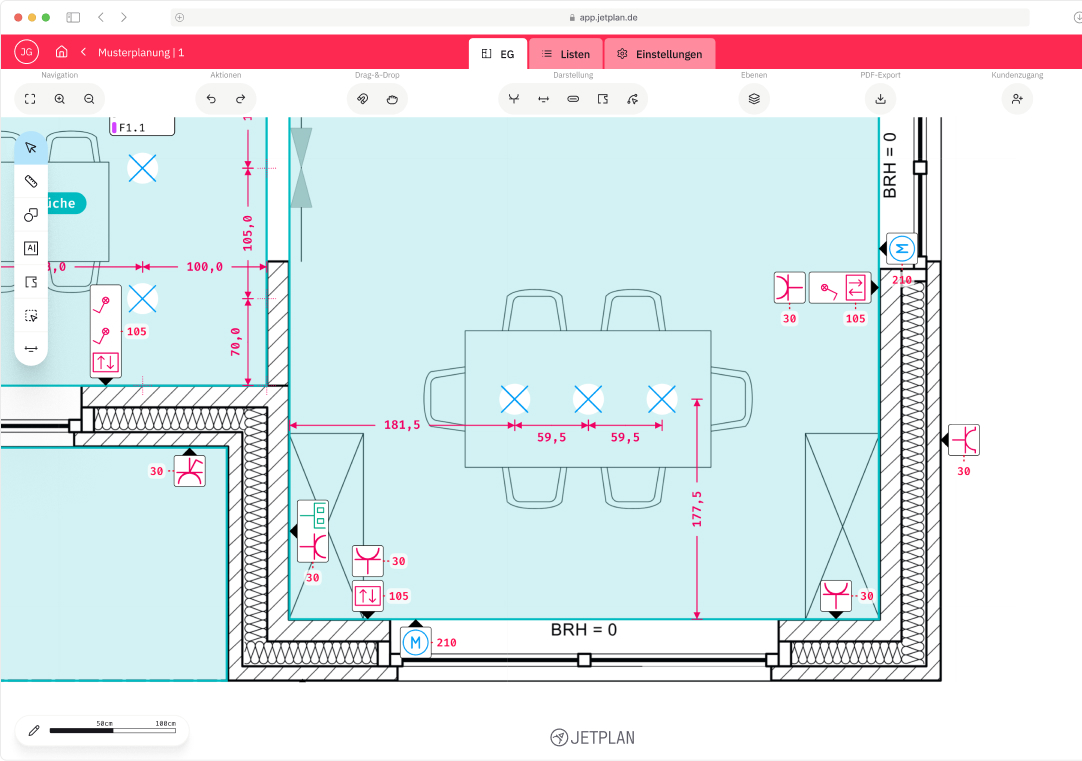Screen dimensions: 1082x761
Task: Select the green network socket symbol
Action: coord(313,515)
